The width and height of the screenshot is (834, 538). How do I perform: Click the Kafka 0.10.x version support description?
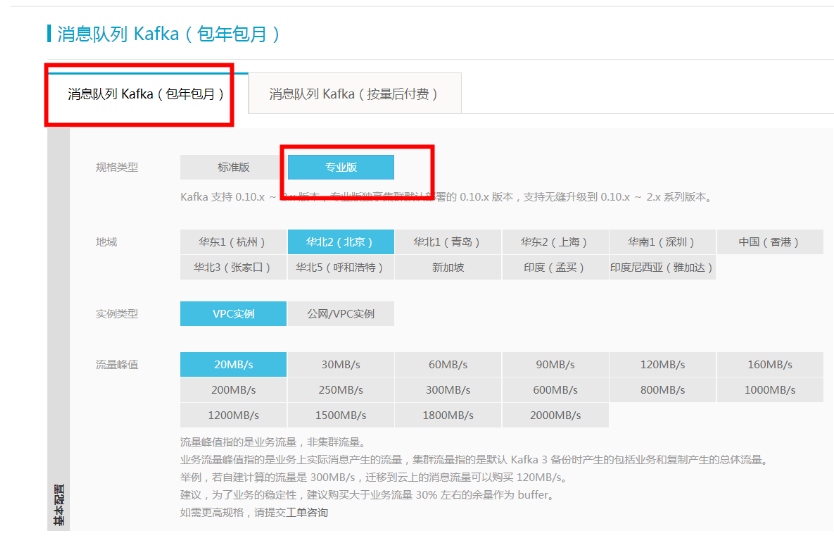click(x=446, y=197)
